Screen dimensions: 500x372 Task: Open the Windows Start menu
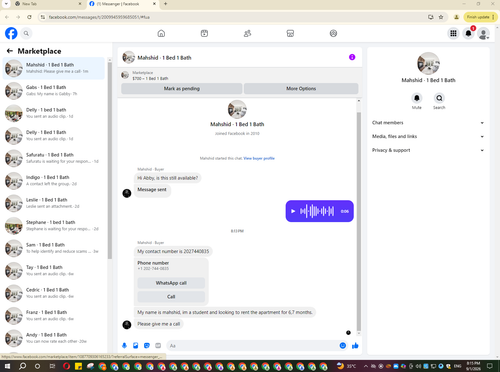click(7, 366)
